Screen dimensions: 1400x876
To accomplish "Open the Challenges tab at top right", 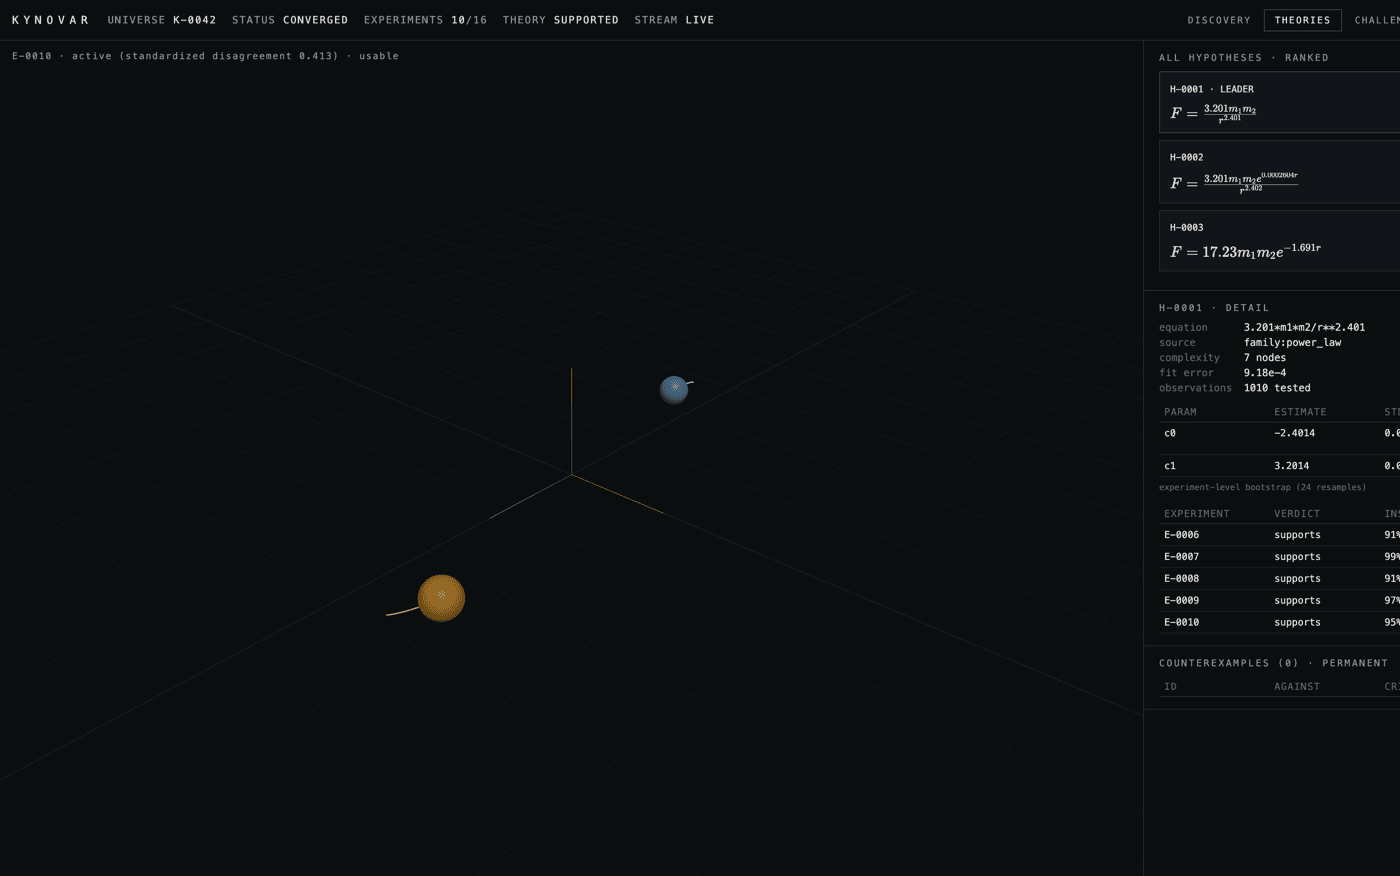I will pyautogui.click(x=1375, y=20).
